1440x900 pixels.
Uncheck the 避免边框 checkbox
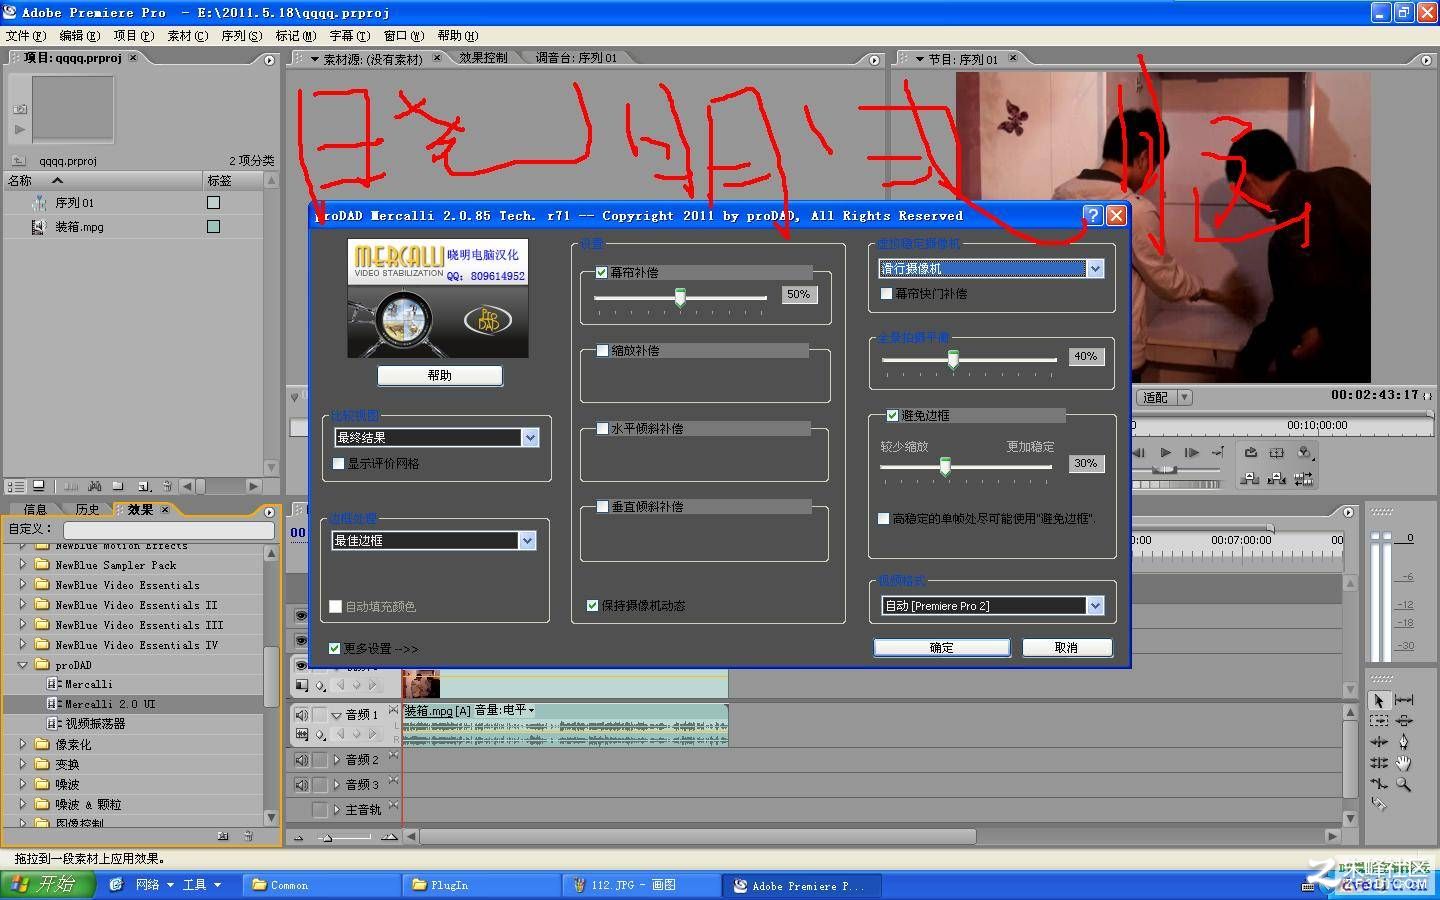(x=892, y=415)
